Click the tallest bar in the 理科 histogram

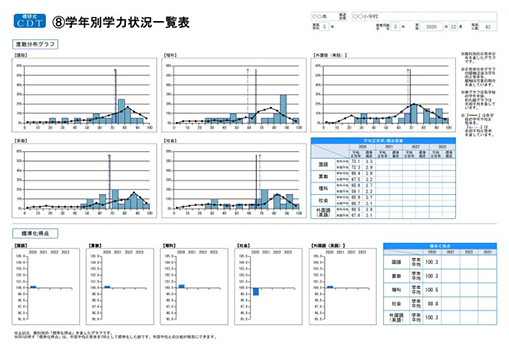[x=283, y=109]
